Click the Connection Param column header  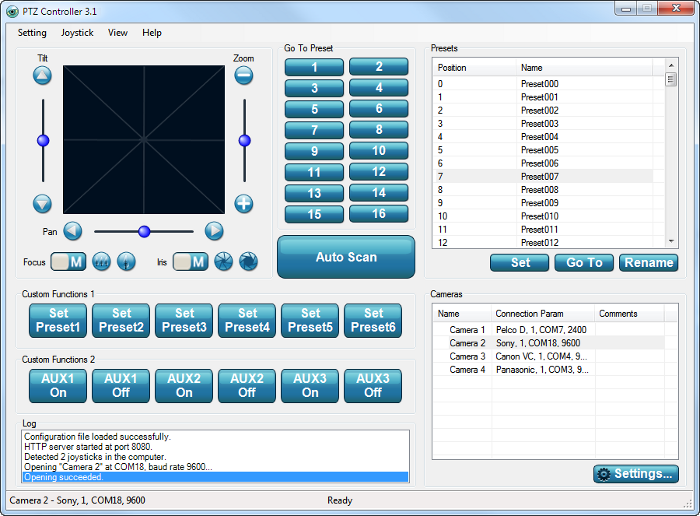[x=543, y=314]
